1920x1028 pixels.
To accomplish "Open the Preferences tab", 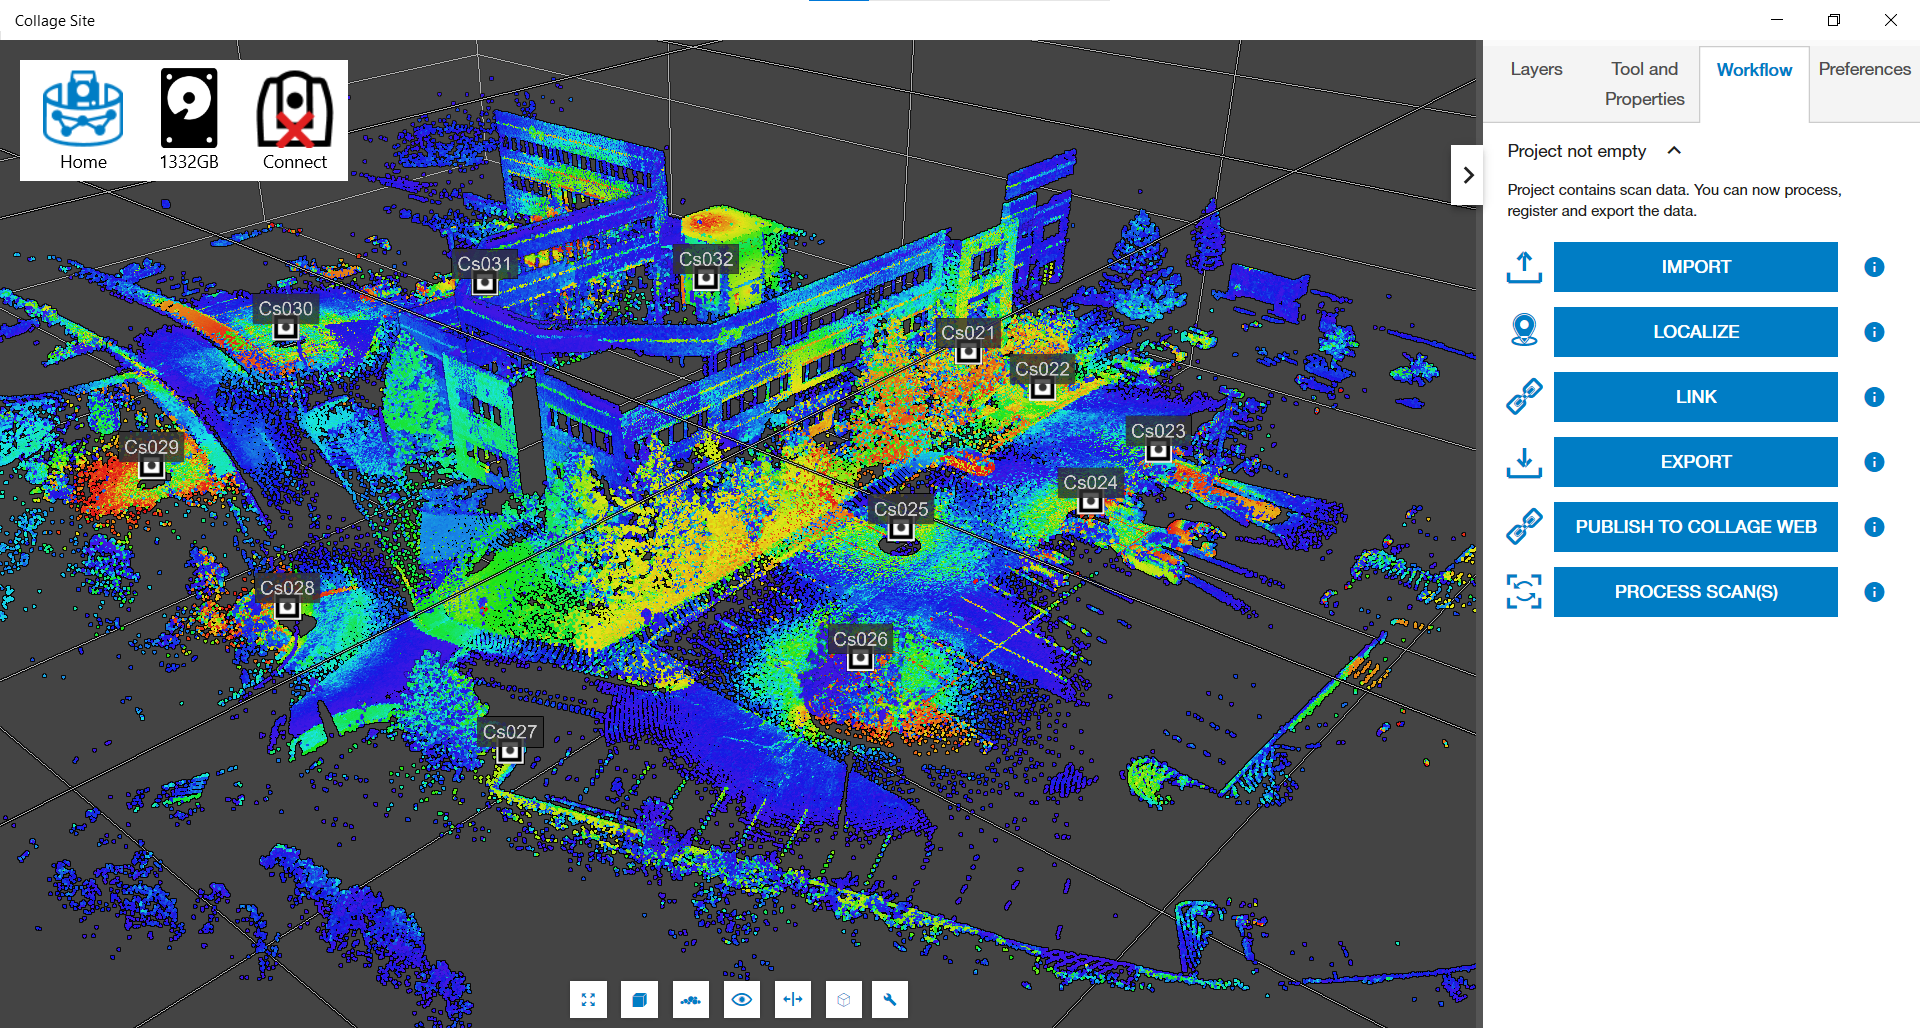I will (x=1864, y=69).
